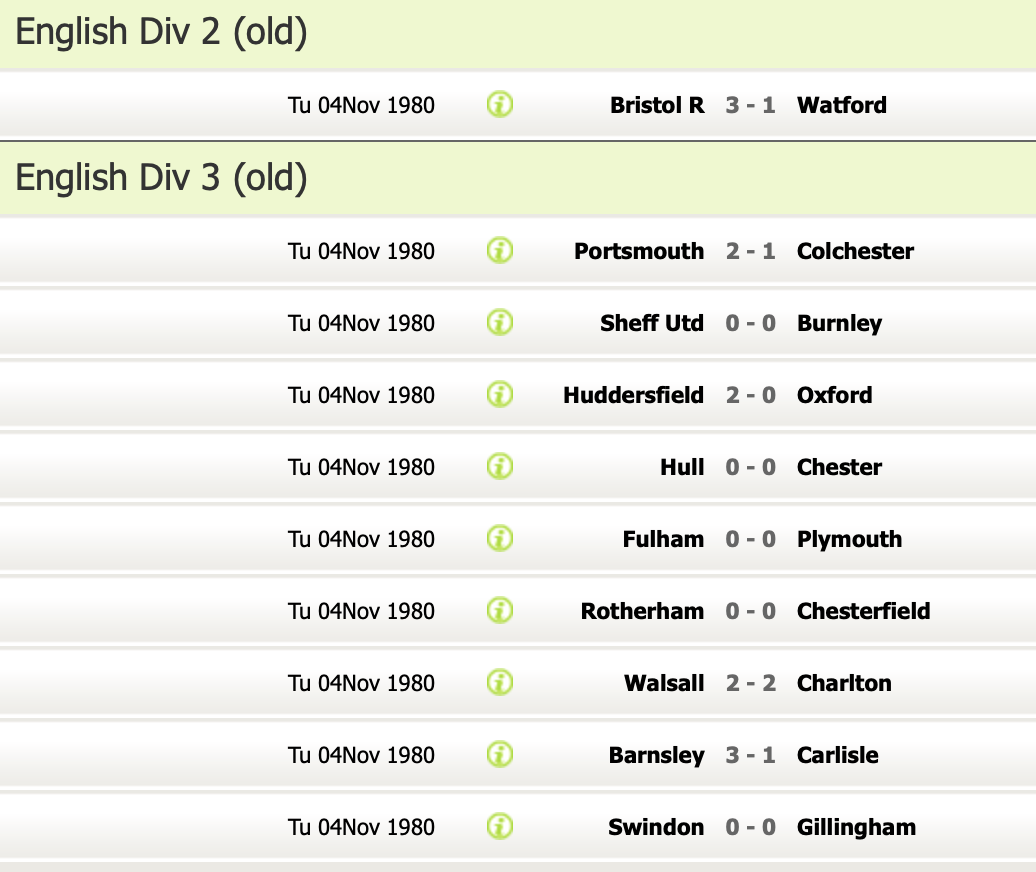Image resolution: width=1036 pixels, height=872 pixels.
Task: Open the Portsmouth team page
Action: tap(639, 251)
